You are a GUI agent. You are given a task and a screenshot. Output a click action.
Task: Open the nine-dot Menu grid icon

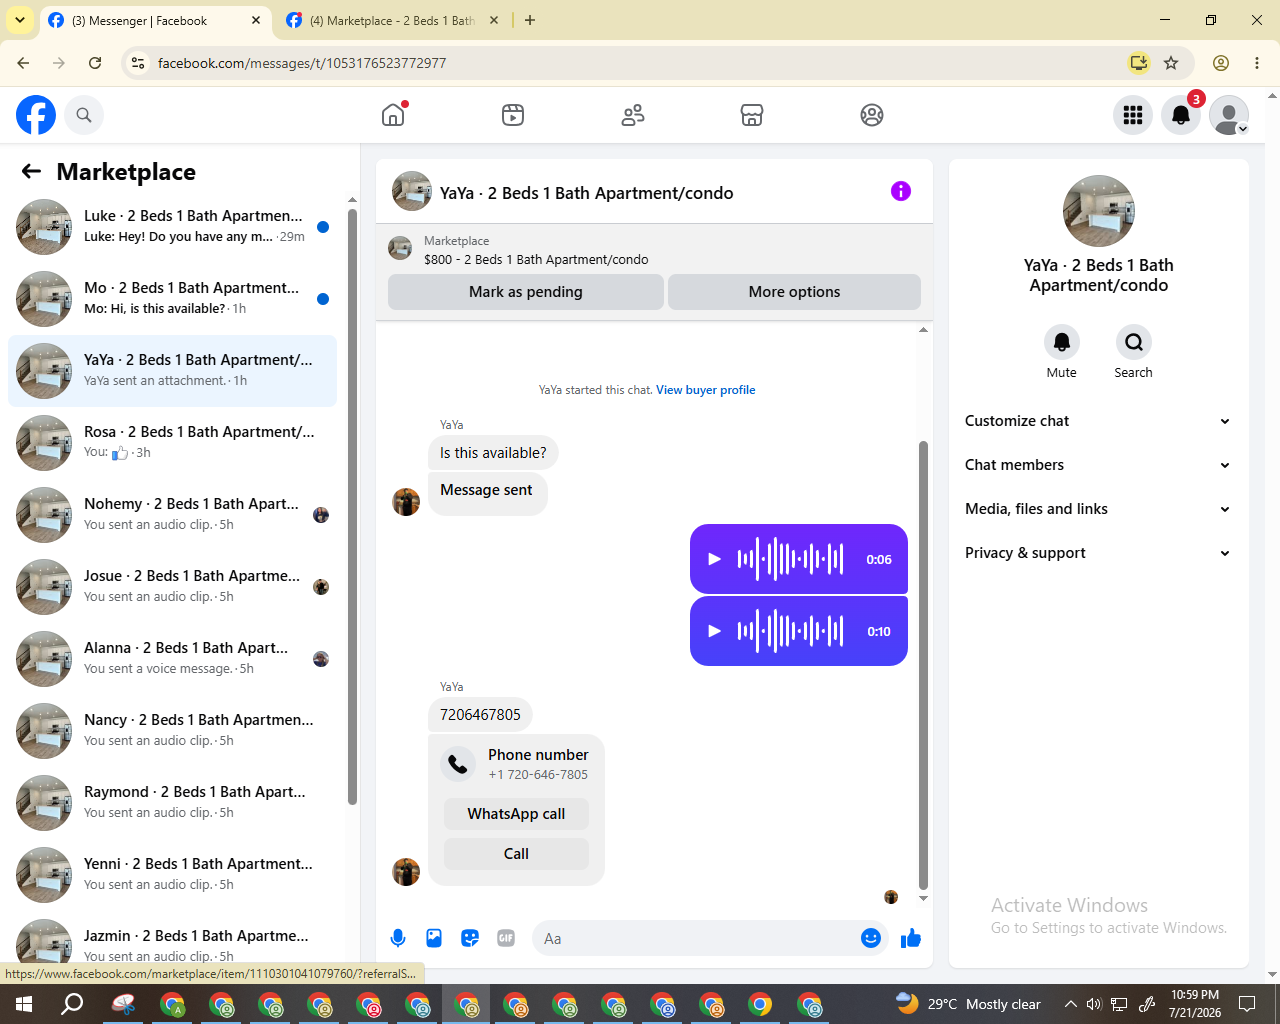(1133, 115)
